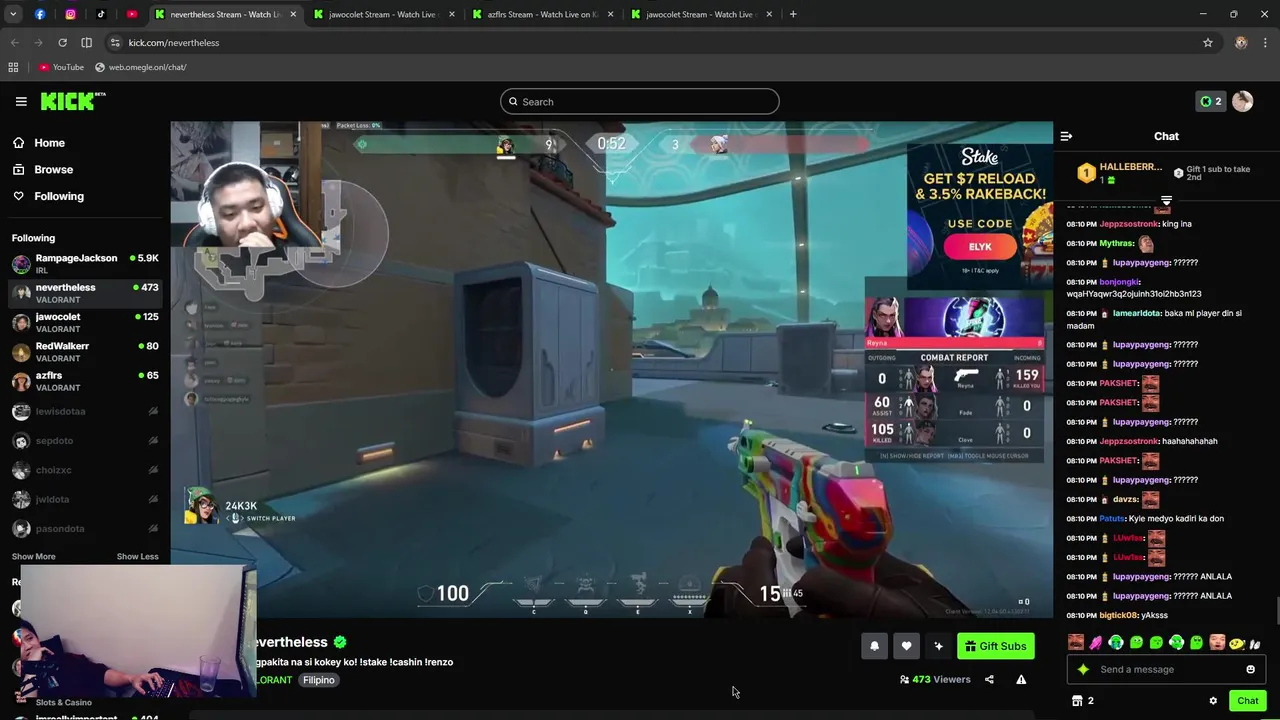Open the YouTube bookmark
This screenshot has width=1280, height=720.
click(x=61, y=67)
